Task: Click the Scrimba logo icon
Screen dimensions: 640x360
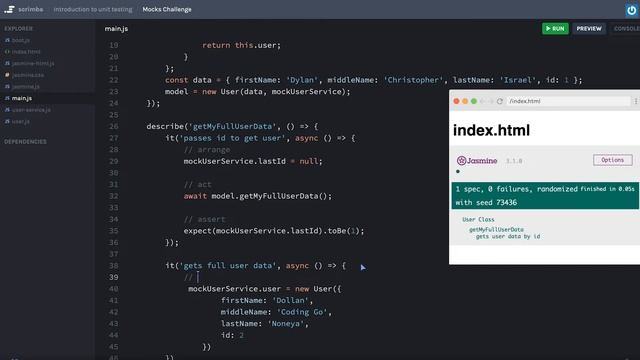Action: [x=9, y=9]
